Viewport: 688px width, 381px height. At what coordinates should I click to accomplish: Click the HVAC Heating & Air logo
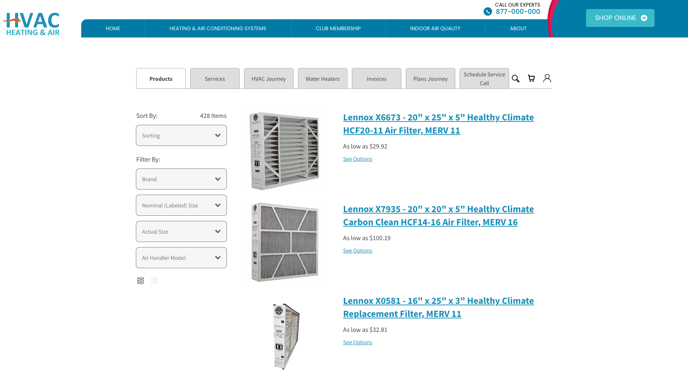(32, 24)
